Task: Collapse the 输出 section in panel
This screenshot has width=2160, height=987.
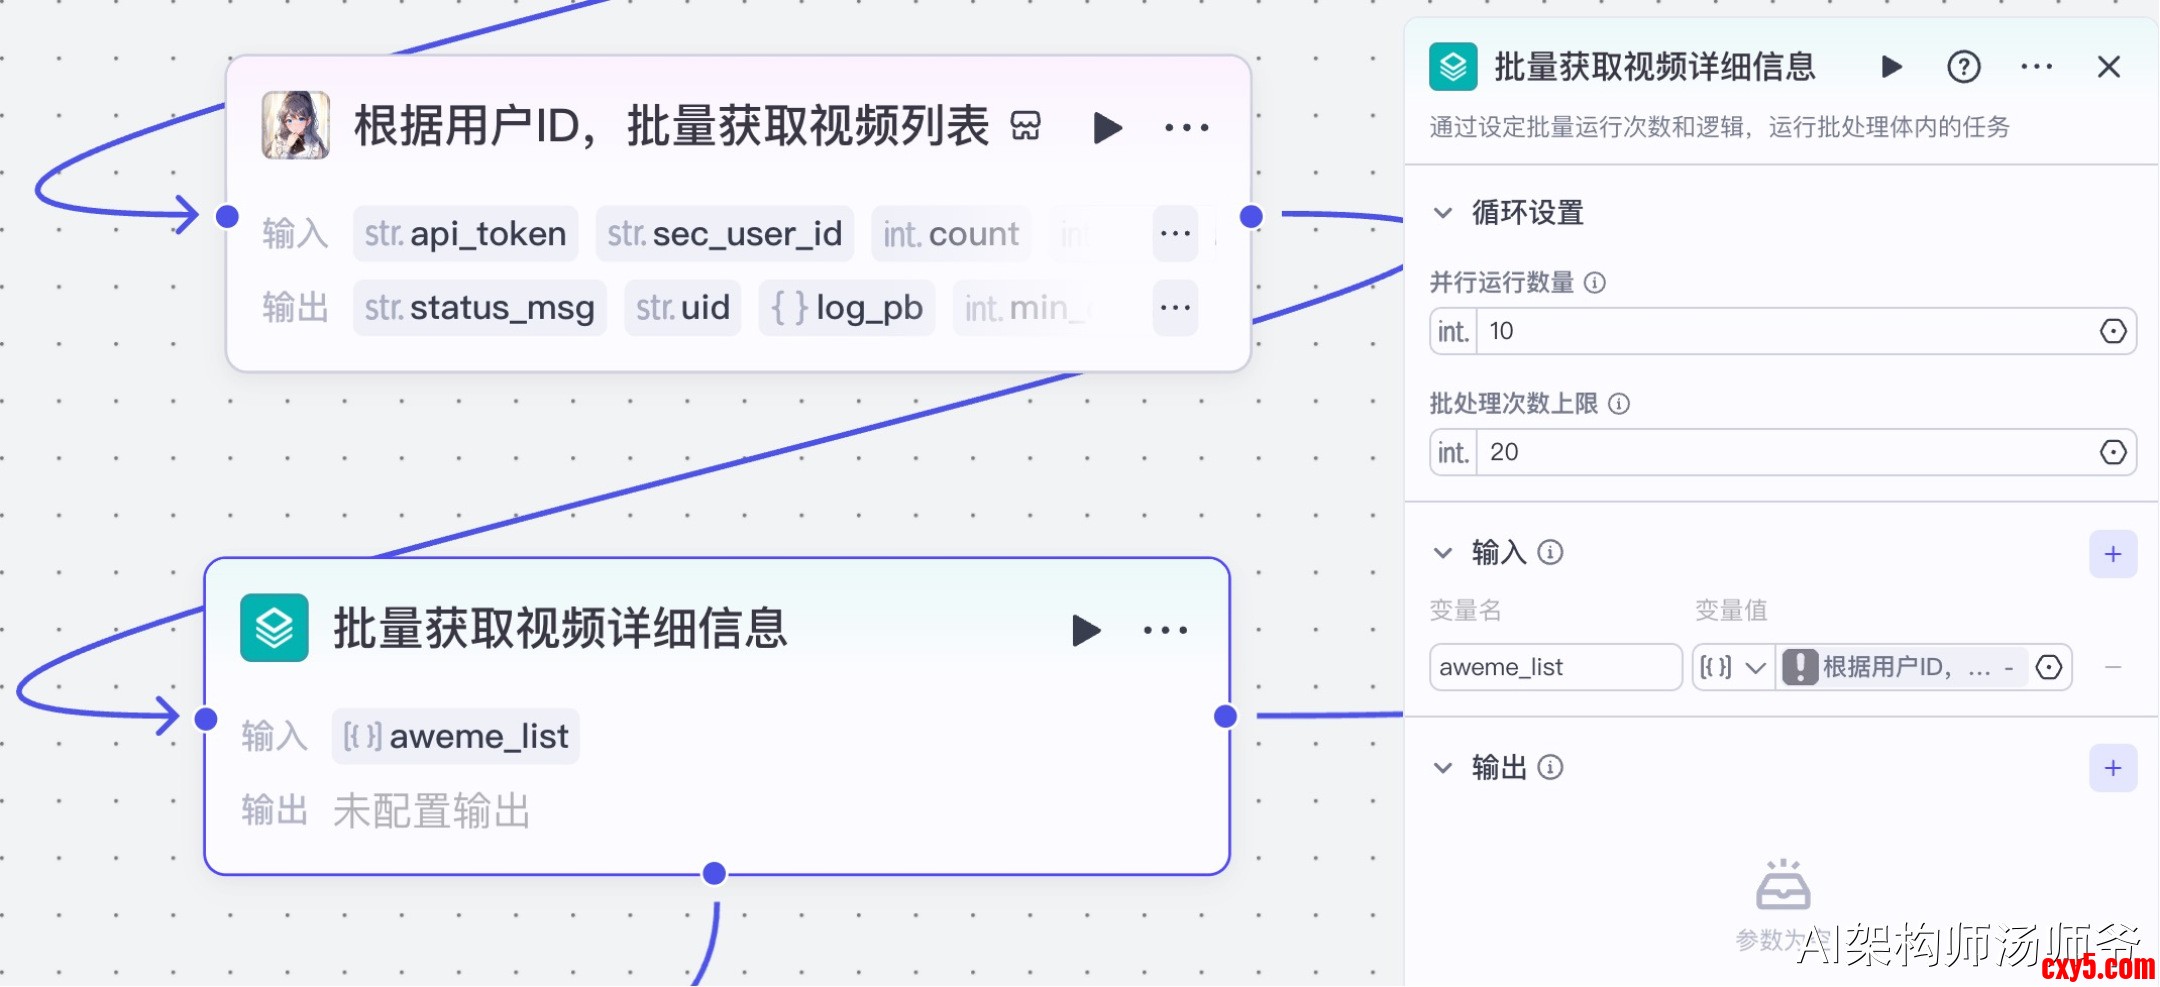Action: click(x=1443, y=768)
